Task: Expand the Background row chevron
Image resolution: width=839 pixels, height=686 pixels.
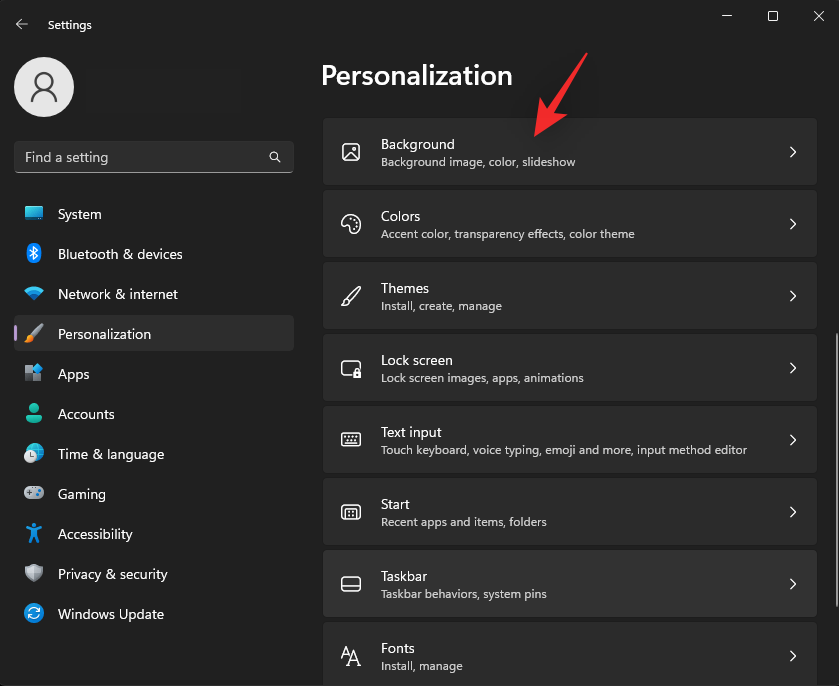Action: pyautogui.click(x=793, y=152)
